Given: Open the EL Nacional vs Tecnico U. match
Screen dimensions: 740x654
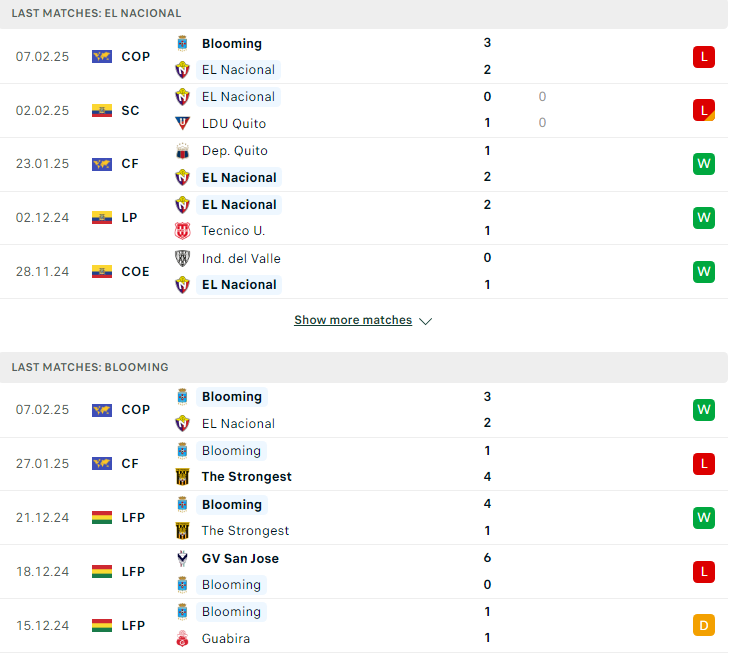Looking at the screenshot, I should click(364, 218).
